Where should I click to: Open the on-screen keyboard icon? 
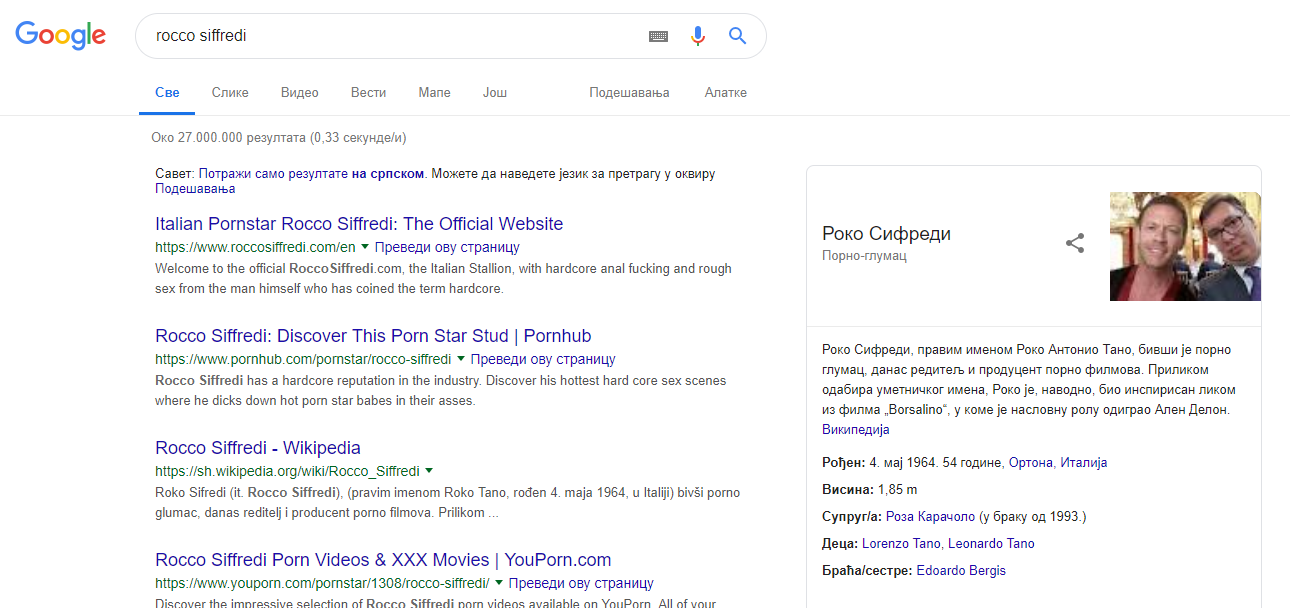(658, 36)
